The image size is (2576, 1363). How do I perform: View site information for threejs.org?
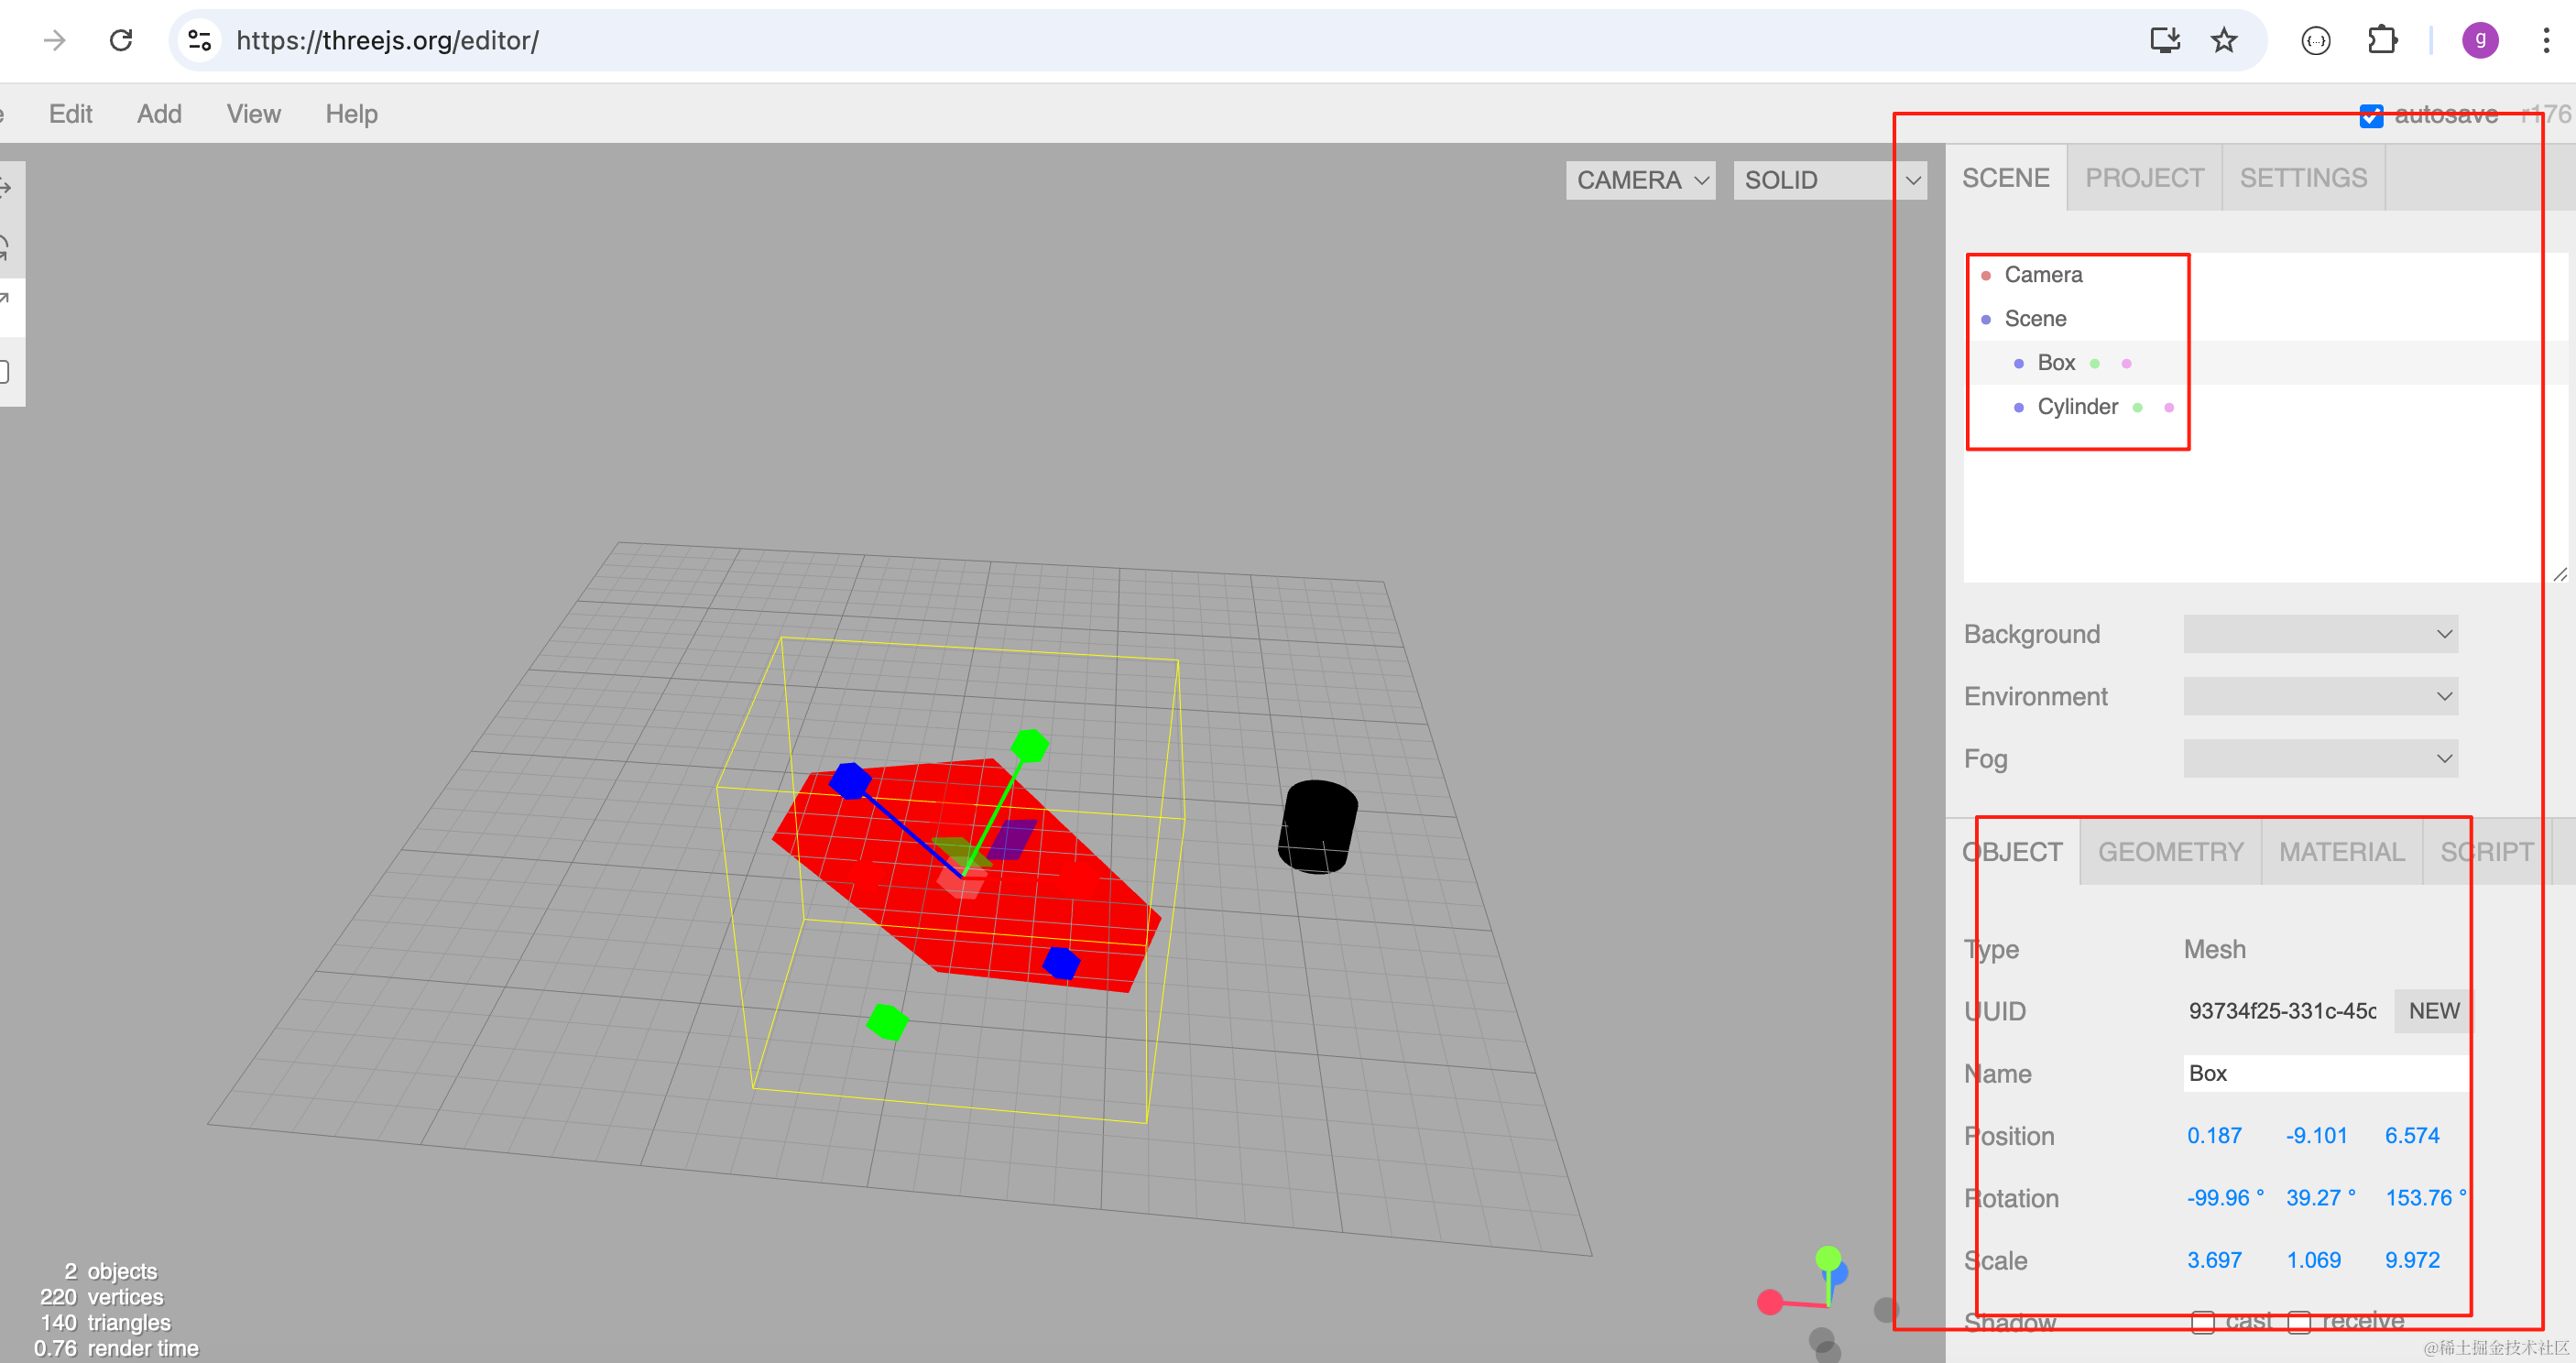[199, 40]
